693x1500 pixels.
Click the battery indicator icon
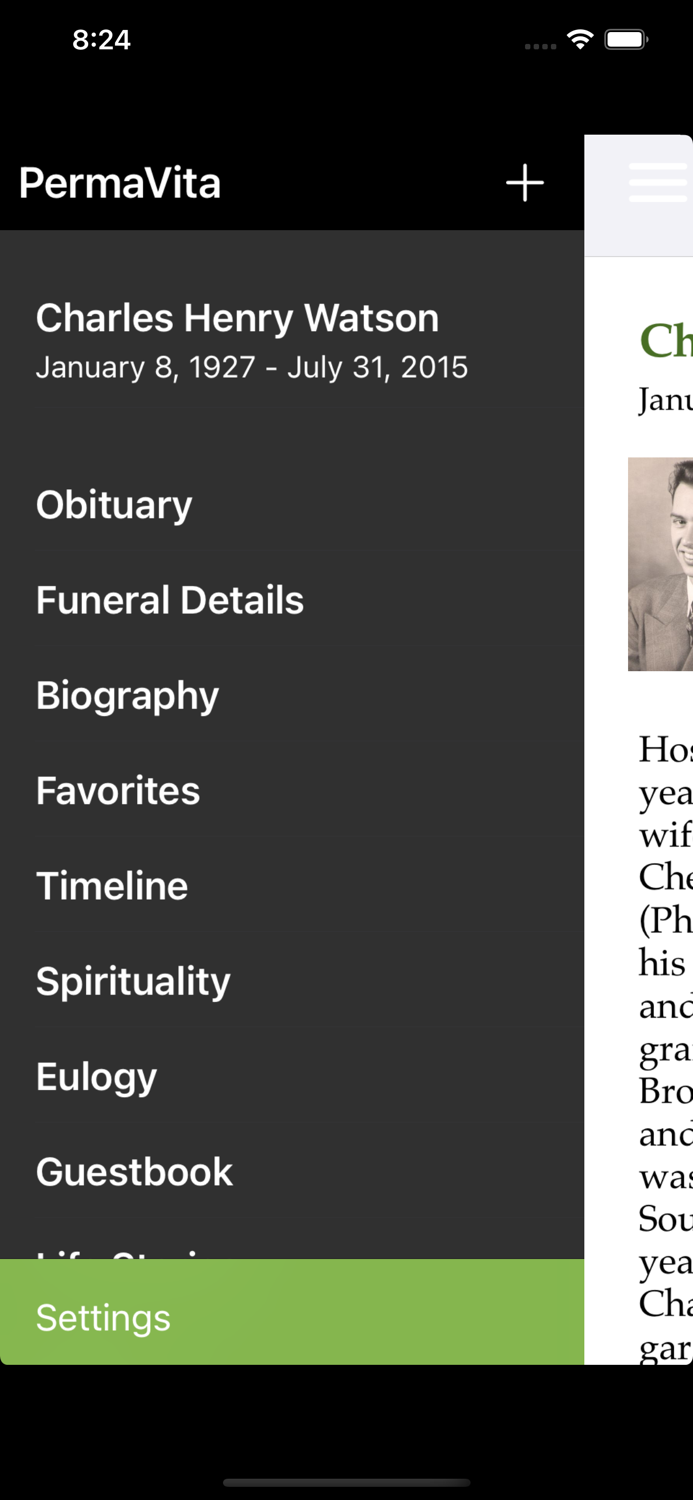click(x=627, y=40)
